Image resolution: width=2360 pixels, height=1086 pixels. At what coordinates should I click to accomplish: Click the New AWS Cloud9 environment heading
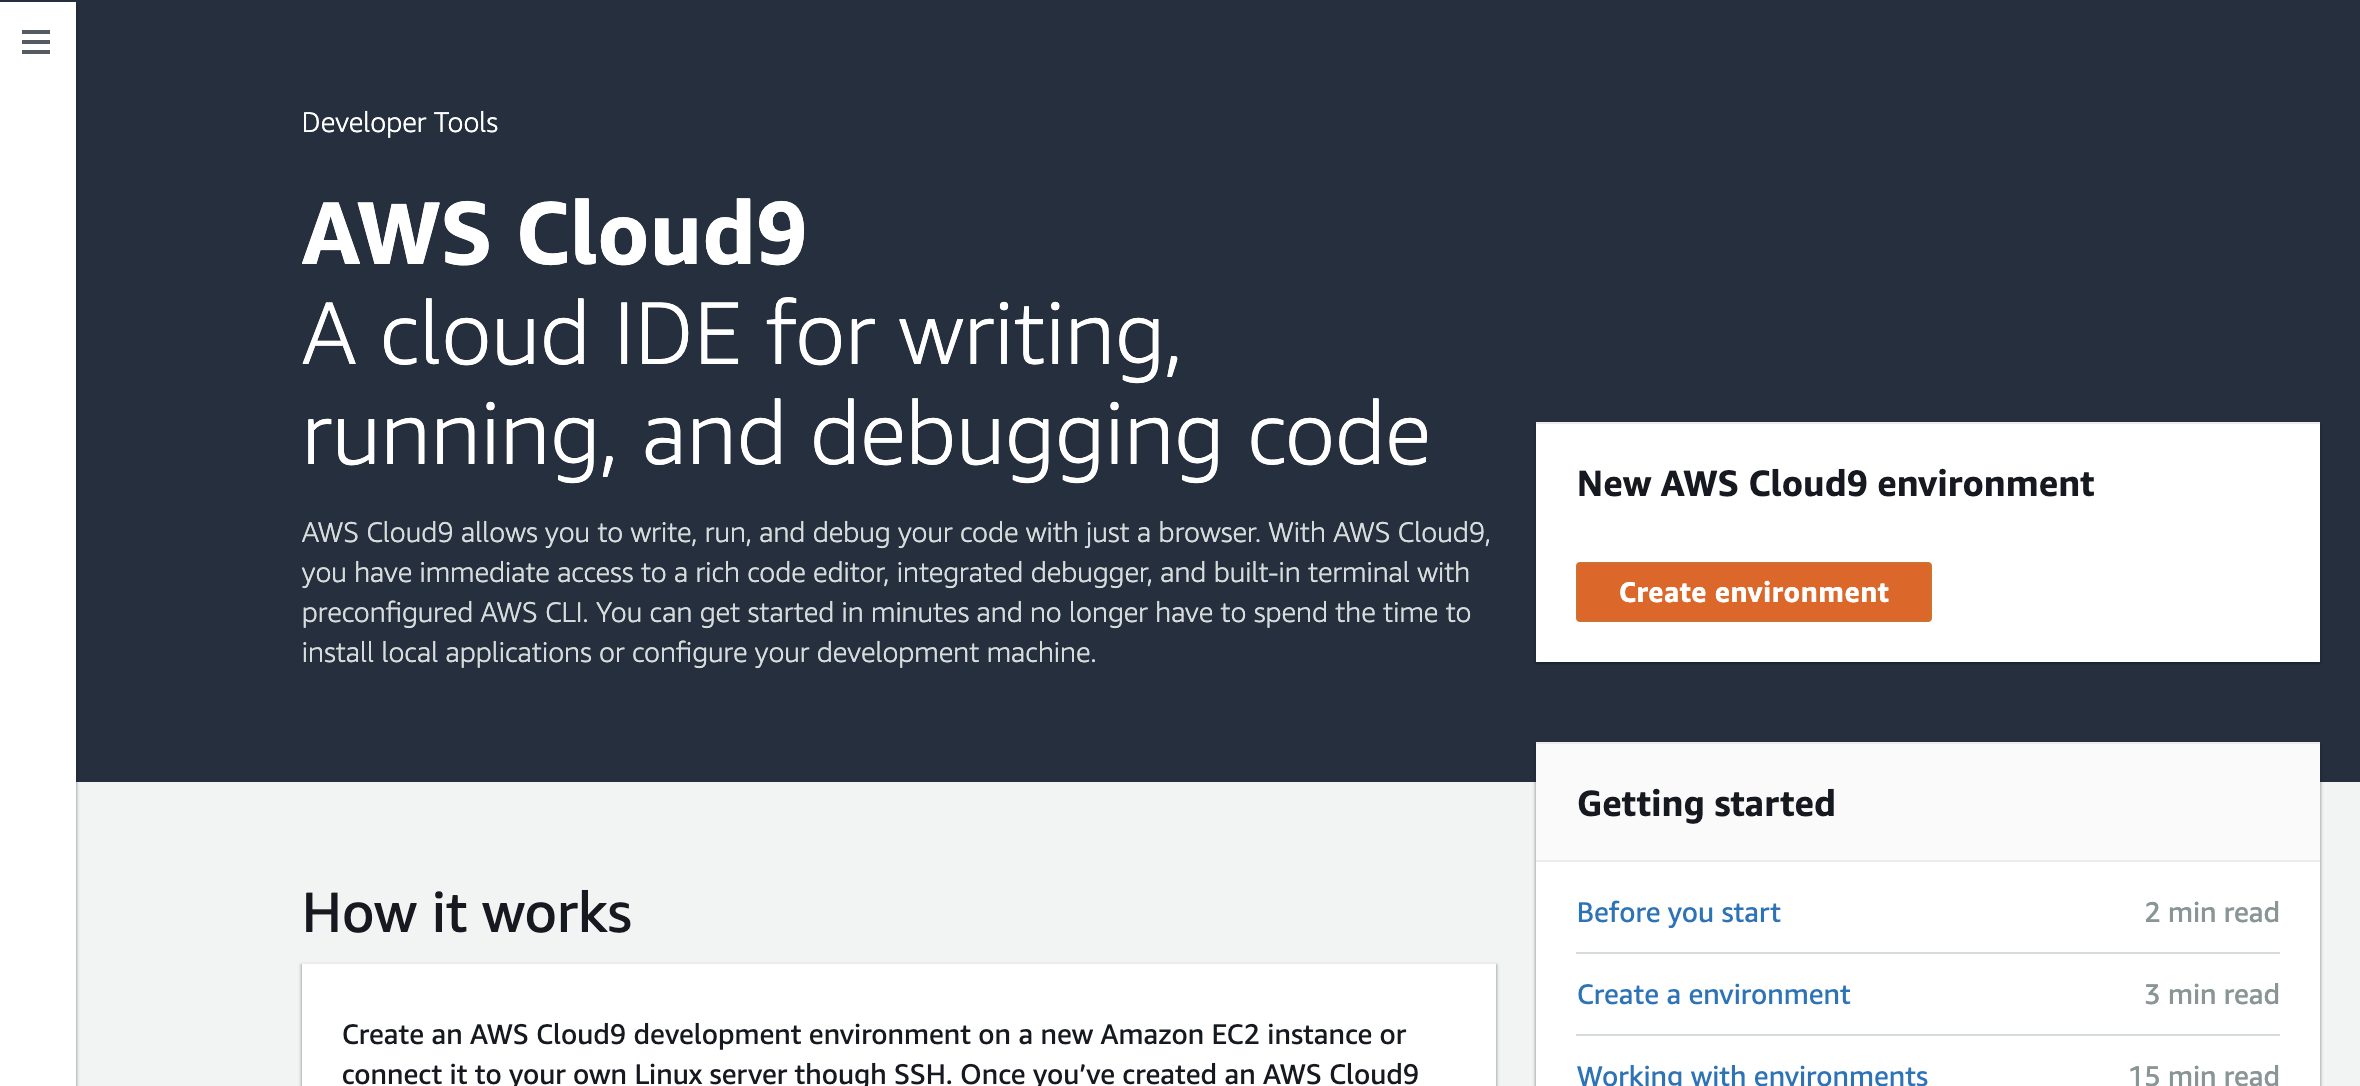1835,484
